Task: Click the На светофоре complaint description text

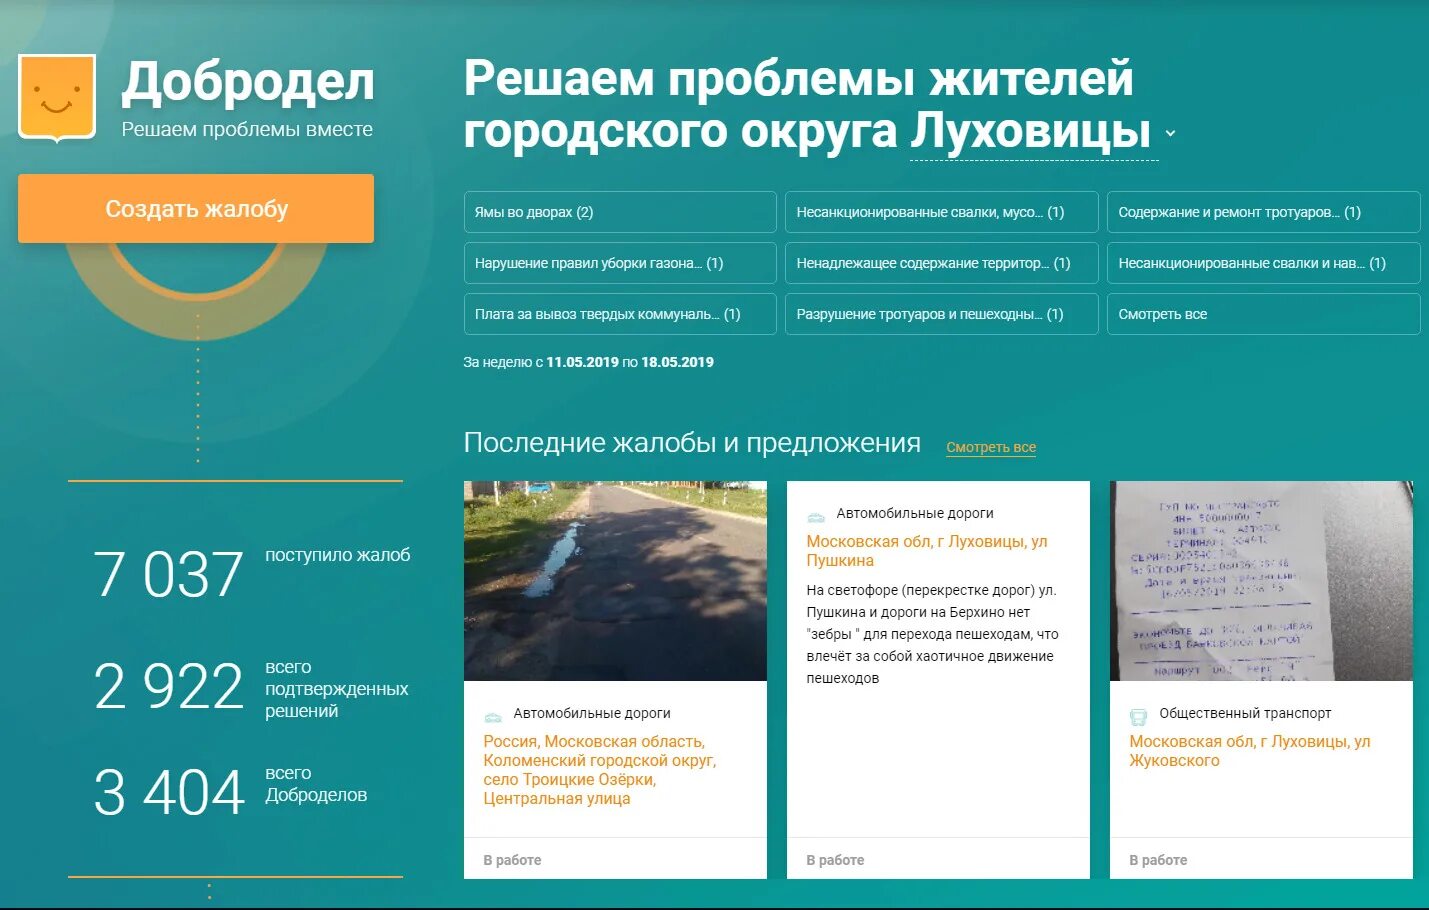Action: point(932,634)
